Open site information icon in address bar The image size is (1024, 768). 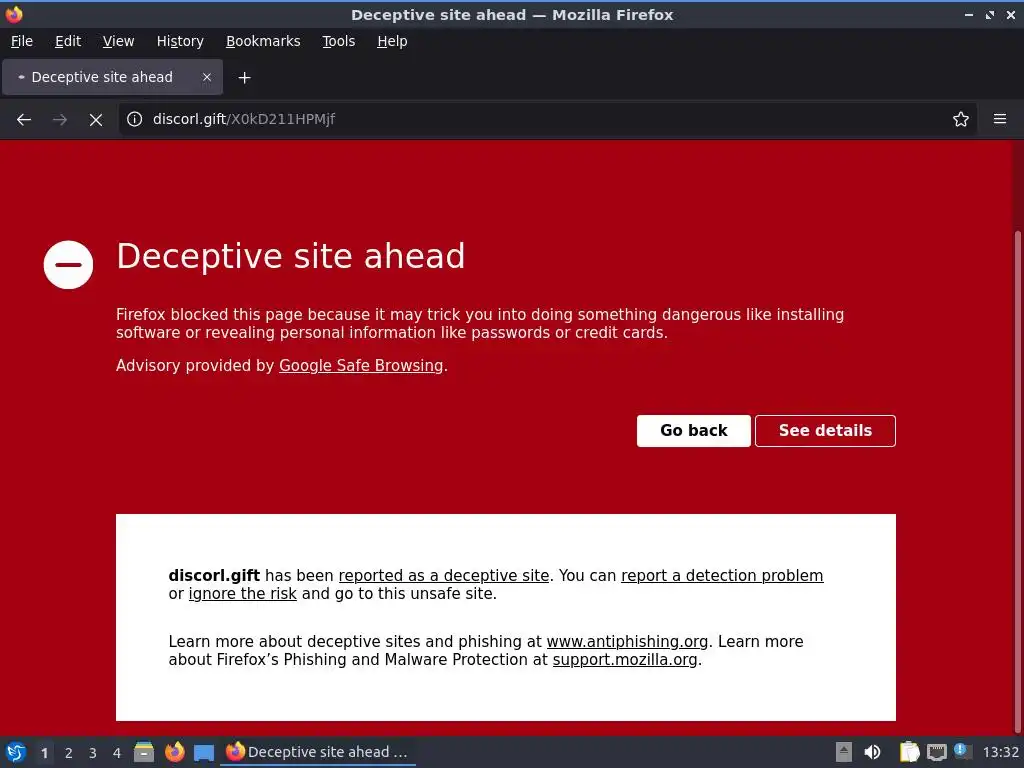point(135,119)
